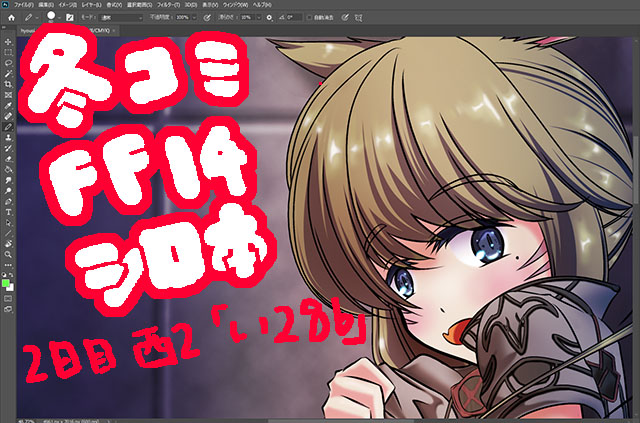Click the zoom percentage in status bar
The image size is (640, 423).
click(28, 420)
